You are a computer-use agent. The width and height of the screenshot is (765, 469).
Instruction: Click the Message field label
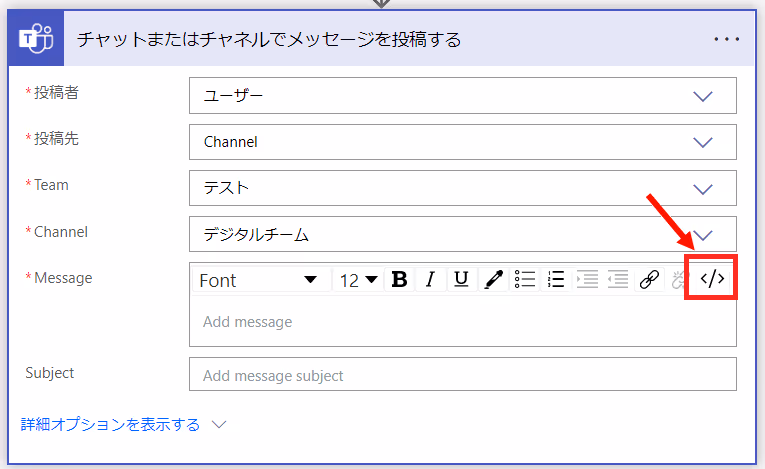[x=63, y=278]
